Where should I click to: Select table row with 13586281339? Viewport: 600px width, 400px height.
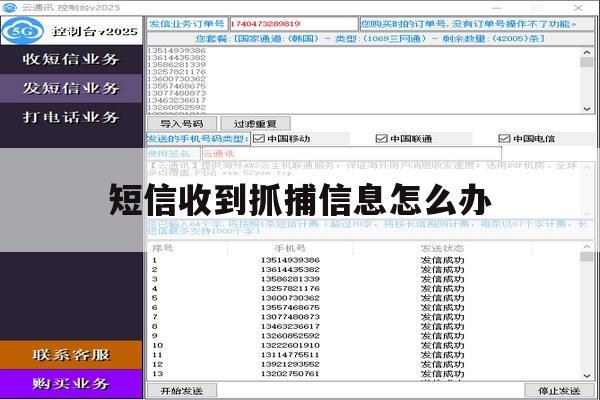[x=364, y=279]
